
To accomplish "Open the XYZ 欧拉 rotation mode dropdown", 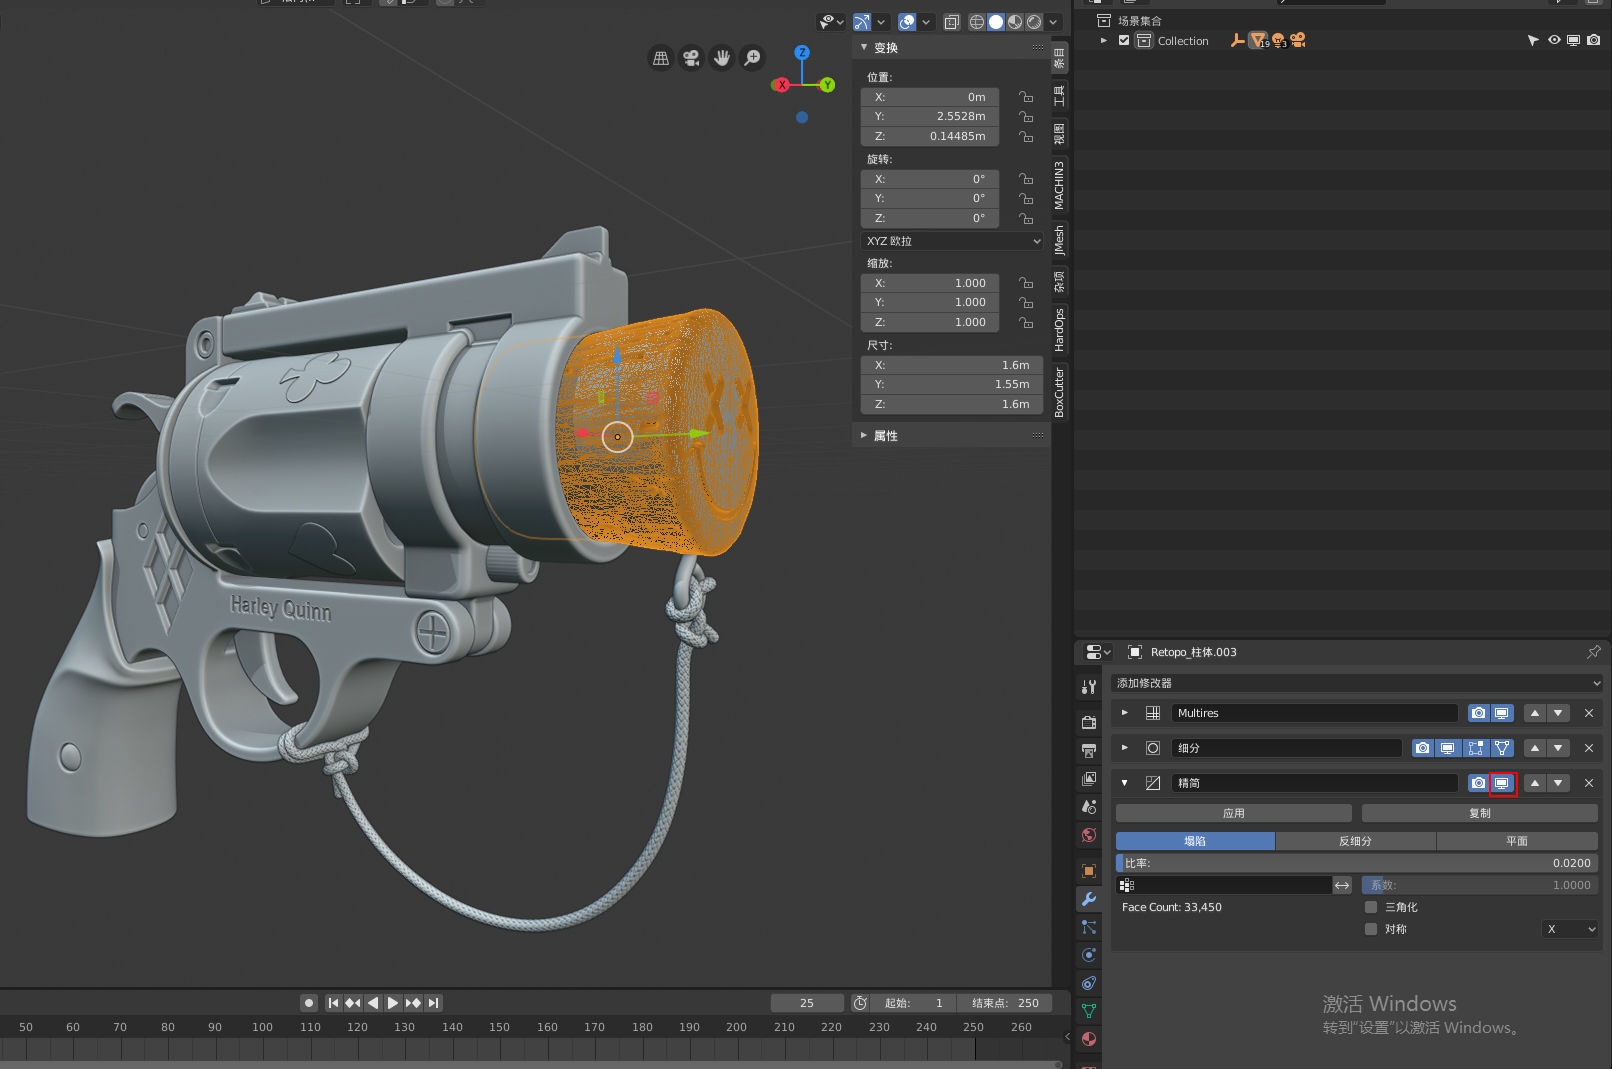I will coord(953,241).
